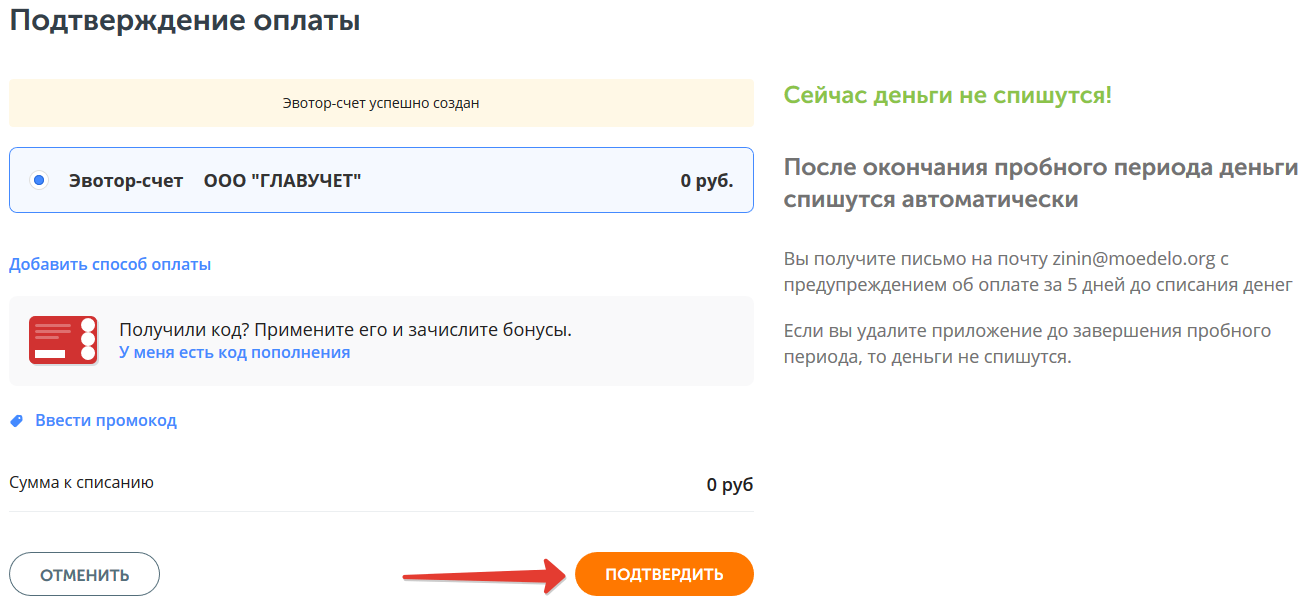
Task: Click the Получили код? bonus hint text
Action: pyautogui.click(x=345, y=330)
